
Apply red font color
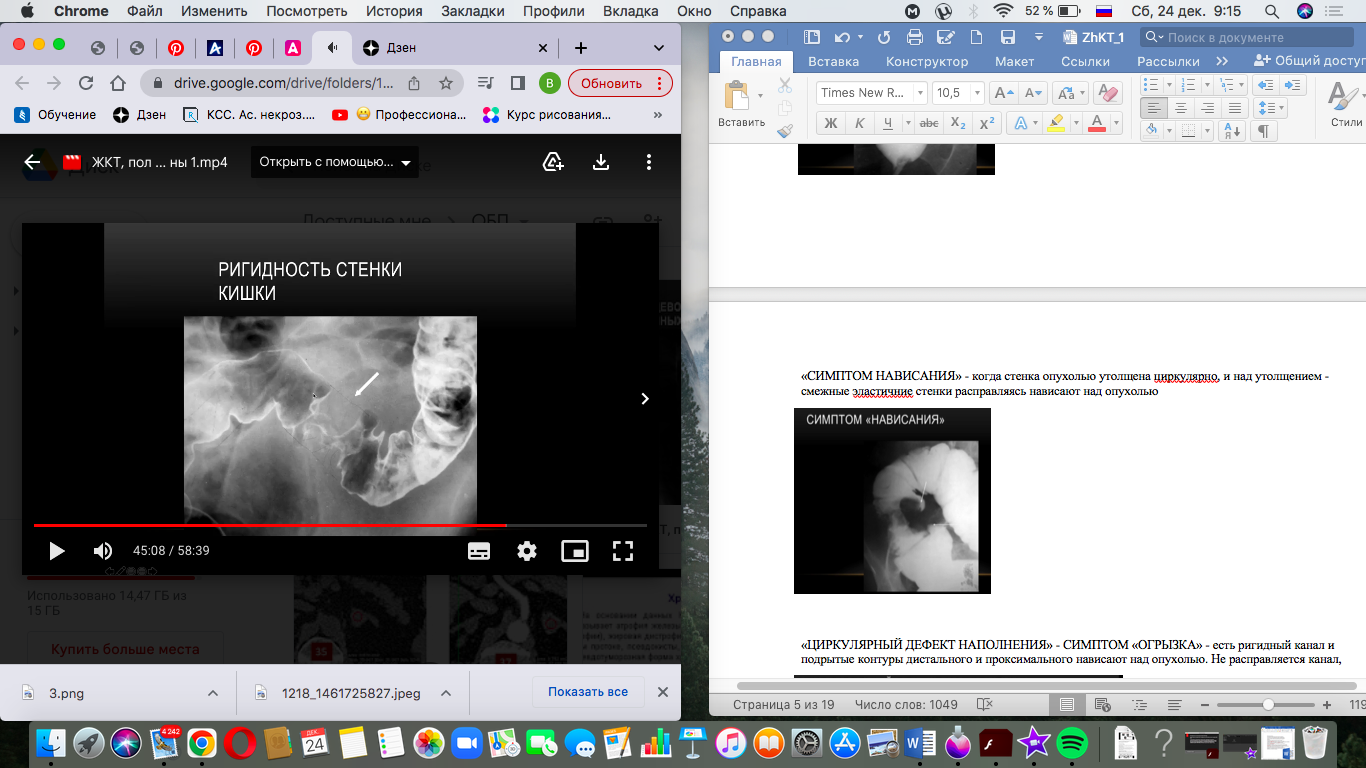1096,124
